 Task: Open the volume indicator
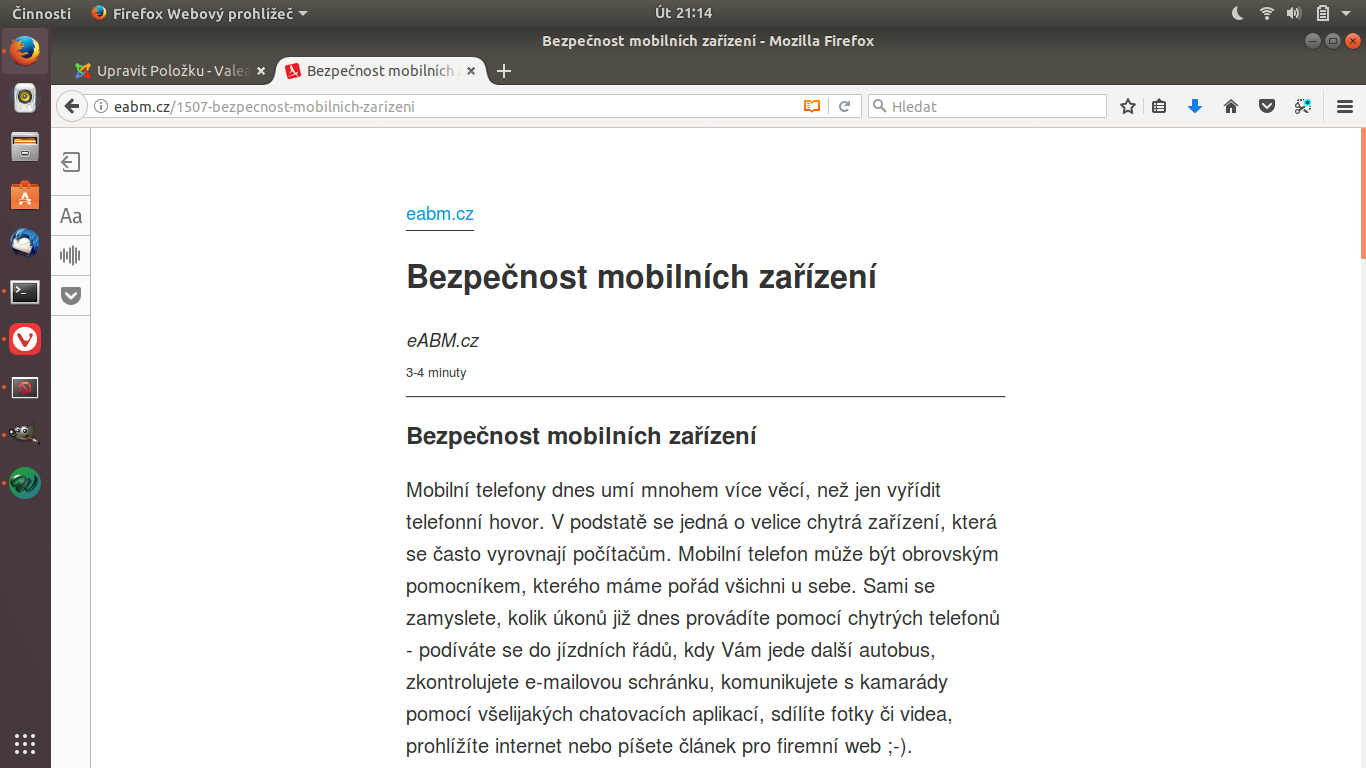tap(1294, 13)
